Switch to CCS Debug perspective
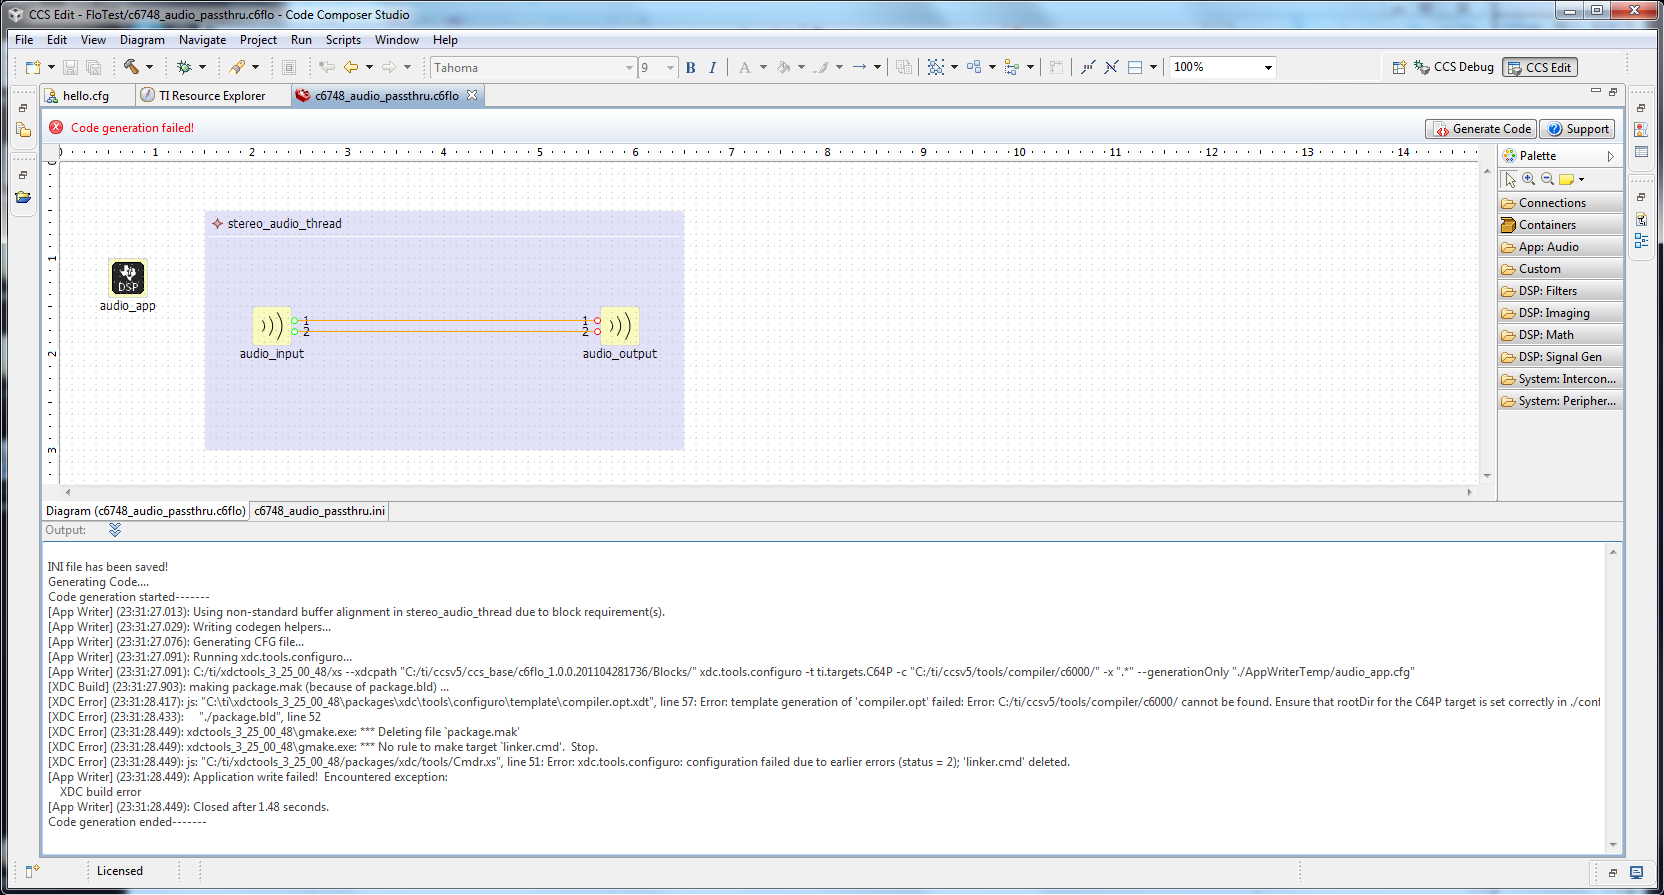 coord(1454,67)
